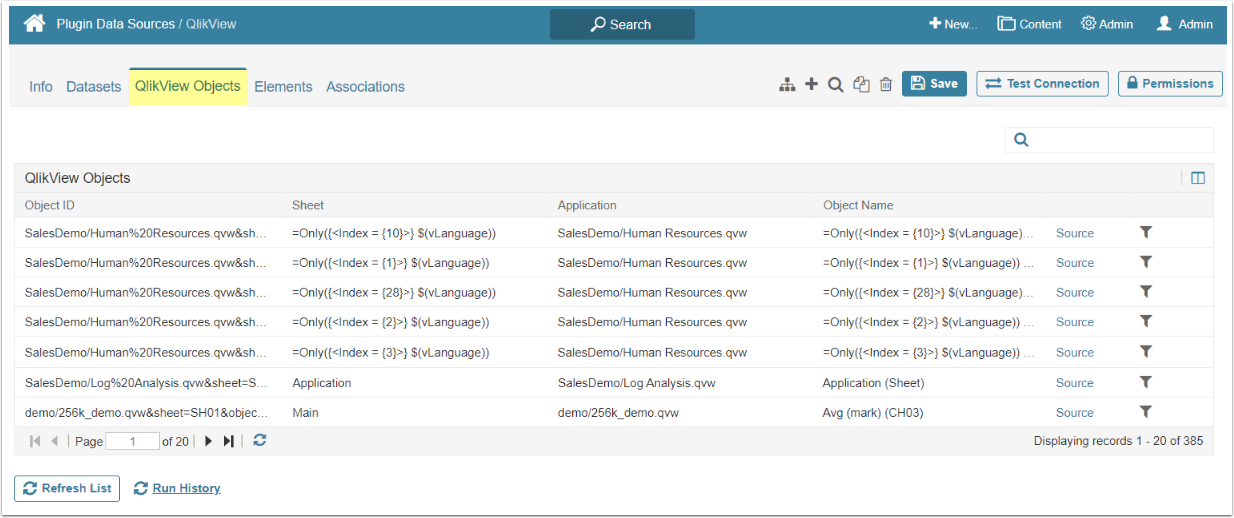1234x518 pixels.
Task: Switch to the Associations tab
Action: pos(365,87)
